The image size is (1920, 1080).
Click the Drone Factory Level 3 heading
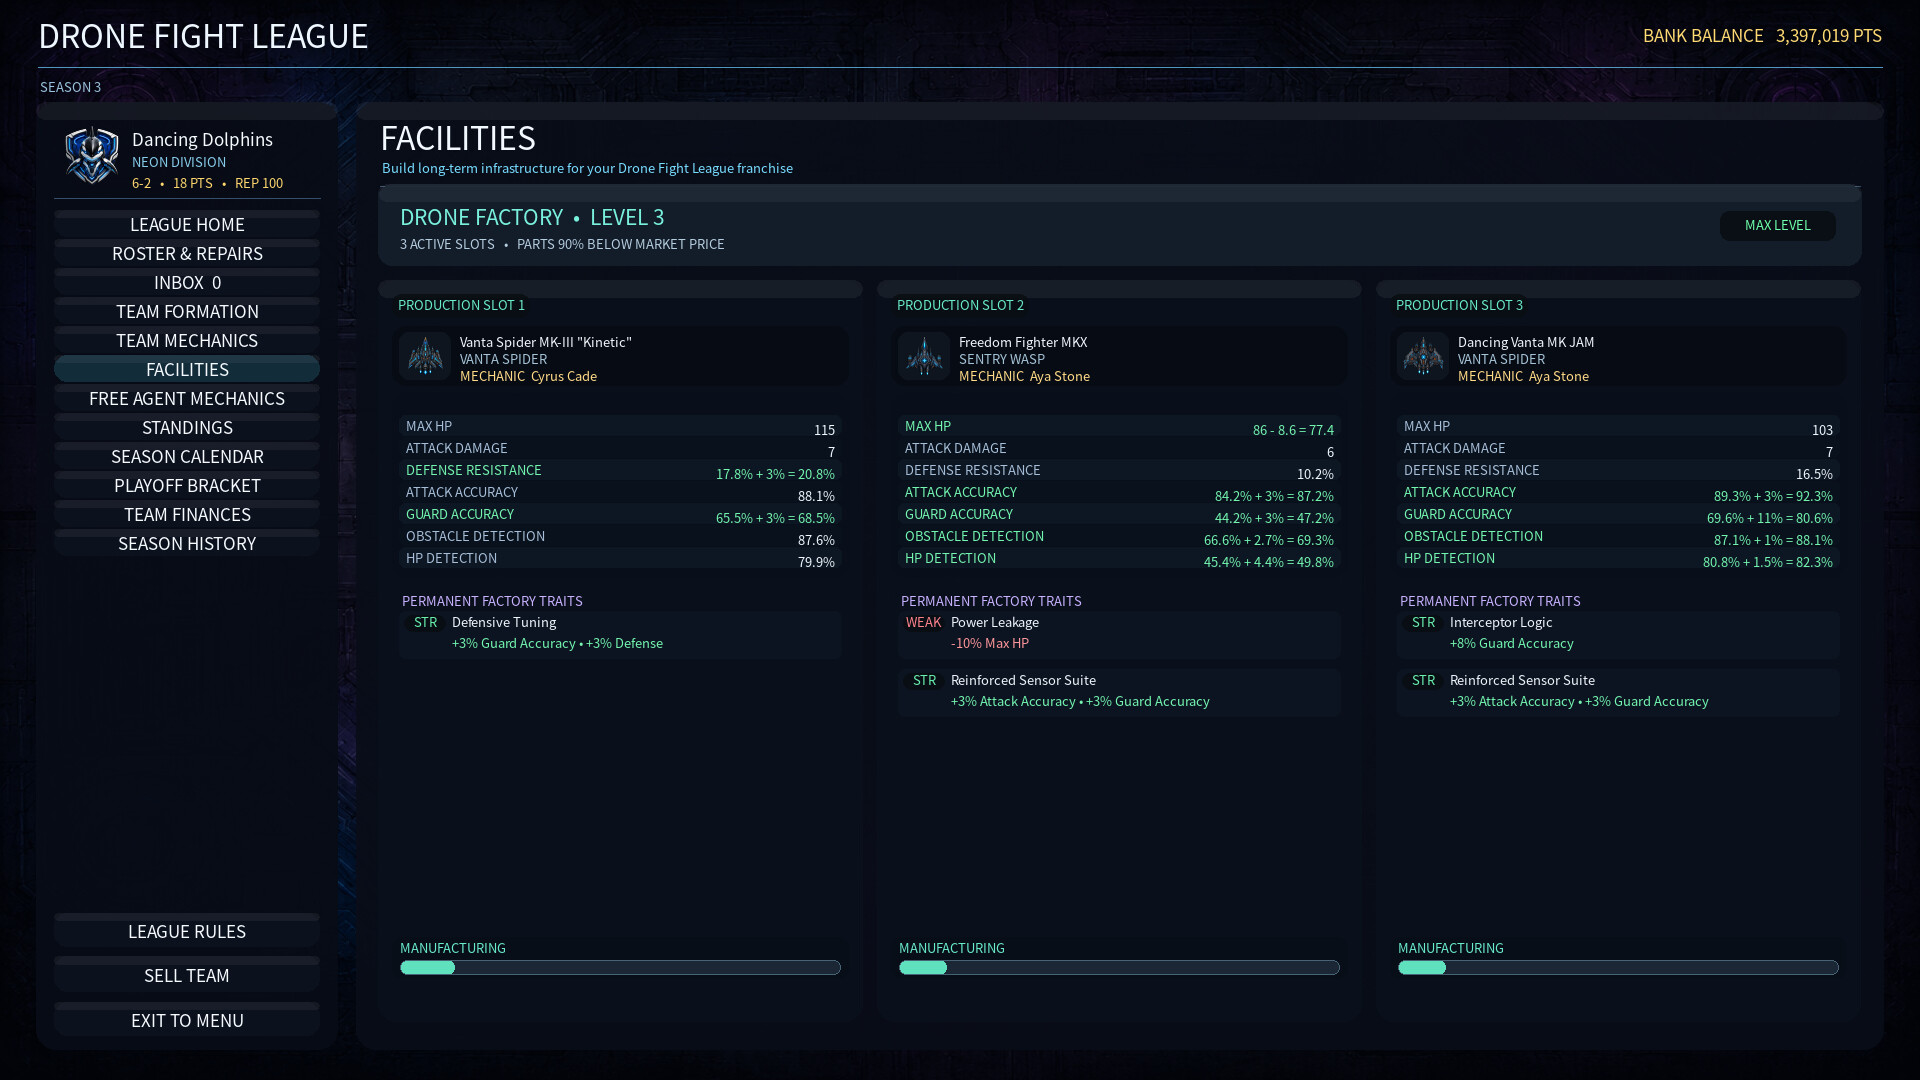(532, 217)
